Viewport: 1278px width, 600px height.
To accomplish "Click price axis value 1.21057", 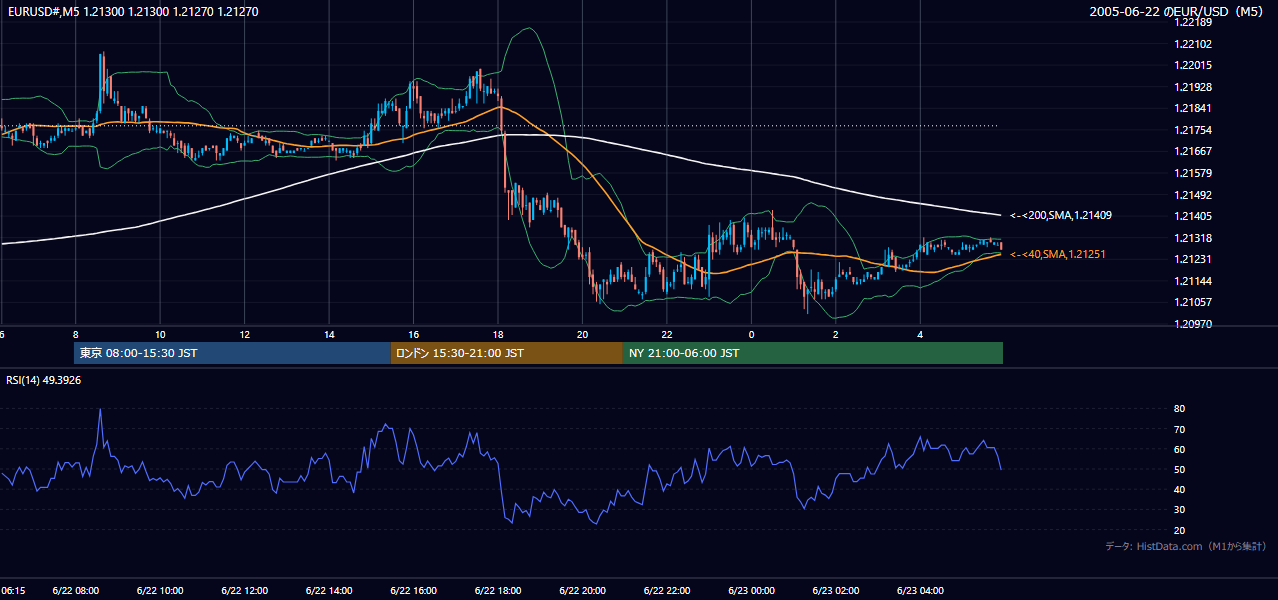I will (x=1194, y=302).
